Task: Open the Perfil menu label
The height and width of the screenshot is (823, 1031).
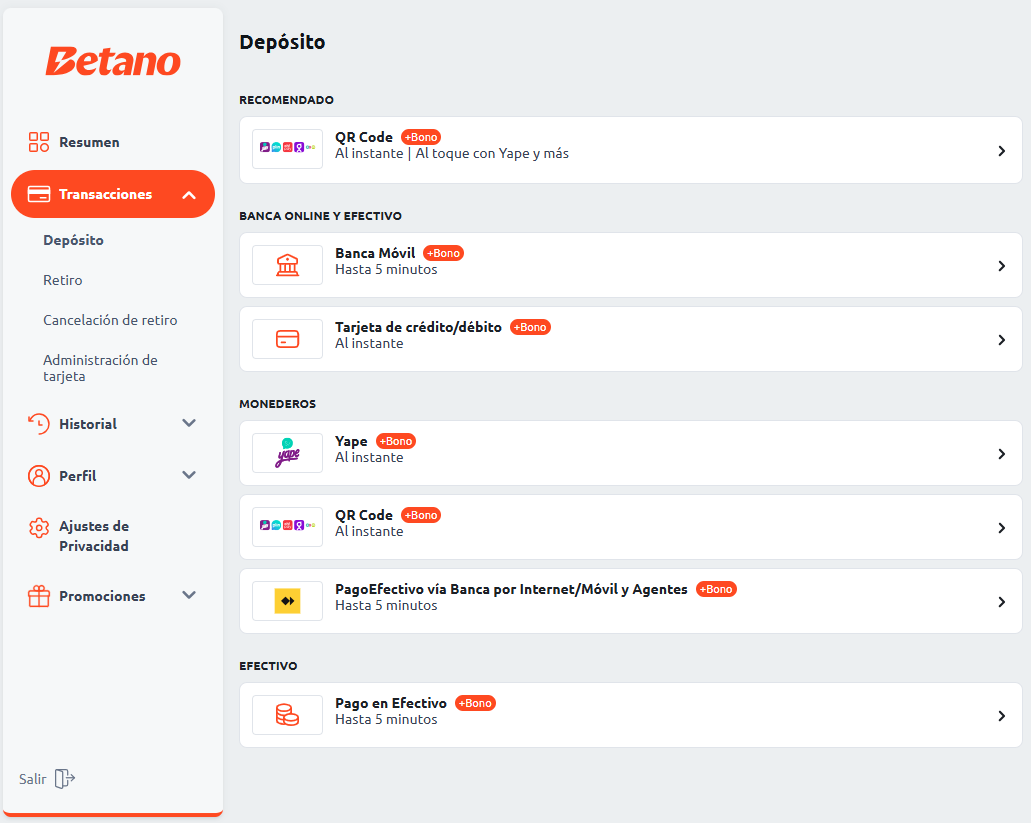Action: [x=78, y=476]
